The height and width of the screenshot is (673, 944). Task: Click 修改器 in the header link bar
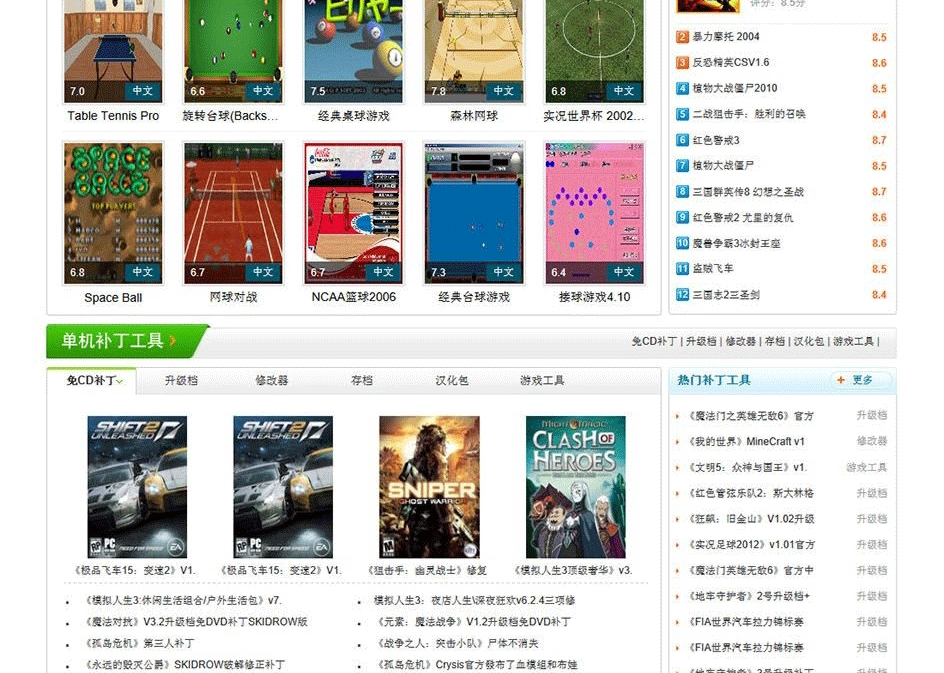(x=741, y=341)
